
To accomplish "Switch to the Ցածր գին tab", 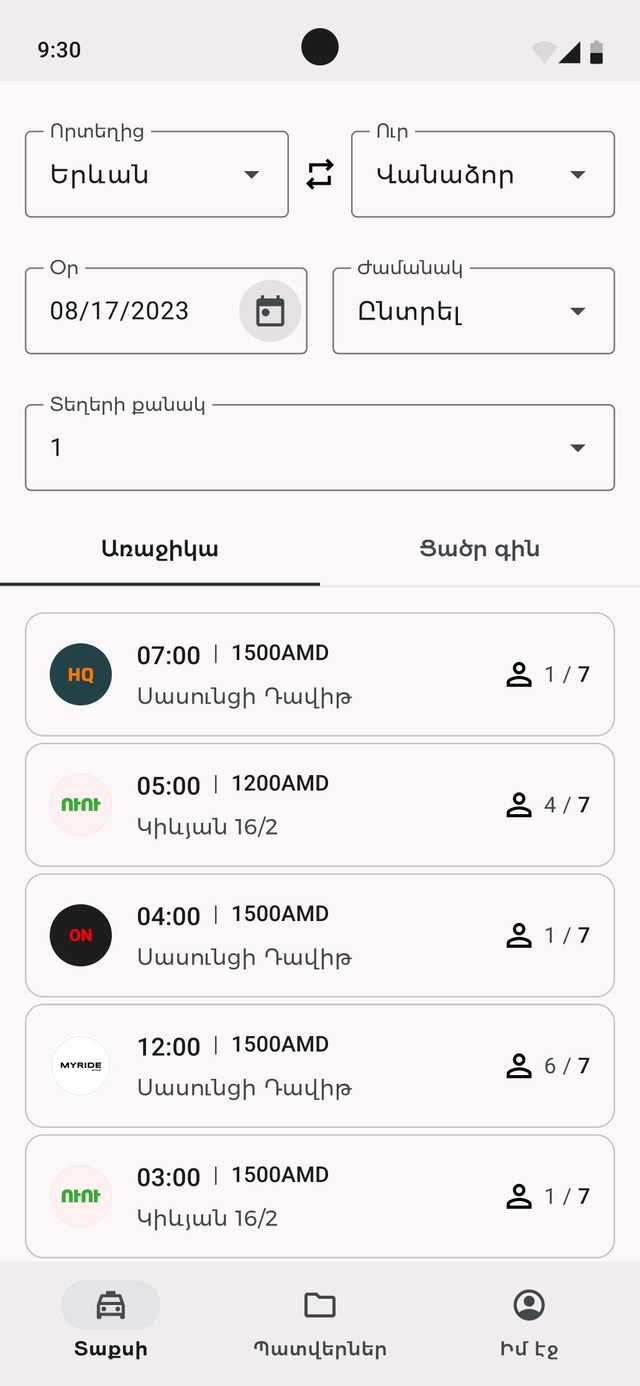I will tap(480, 549).
